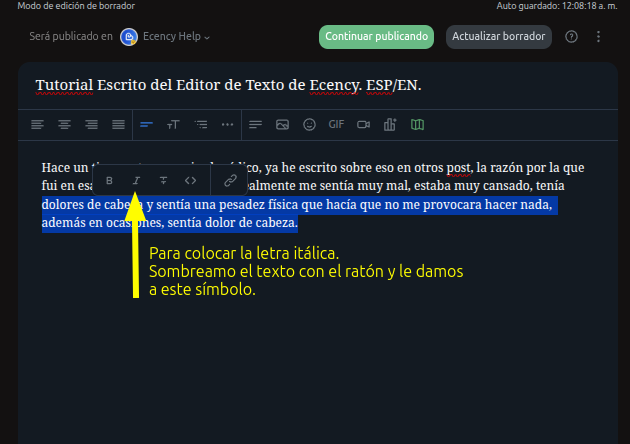Open the emoji picker
The image size is (630, 444).
(x=309, y=125)
